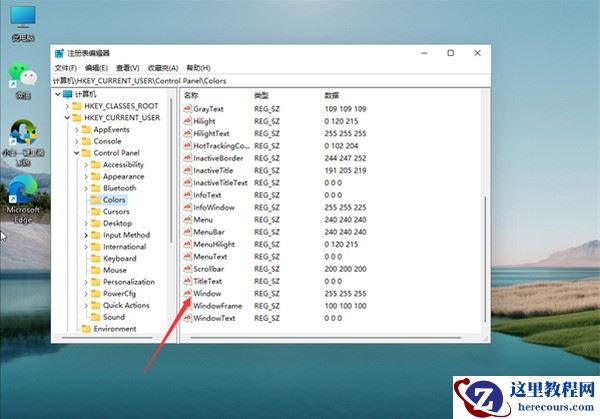Select the MenuText value name
The image size is (600, 419).
(x=210, y=256)
